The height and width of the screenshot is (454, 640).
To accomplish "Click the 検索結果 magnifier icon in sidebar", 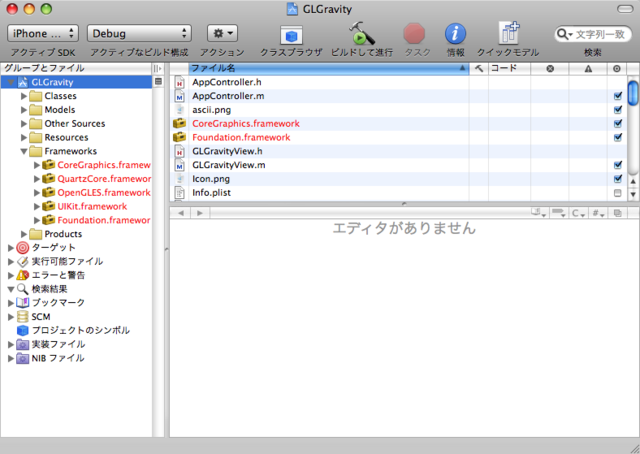I will tap(22, 289).
